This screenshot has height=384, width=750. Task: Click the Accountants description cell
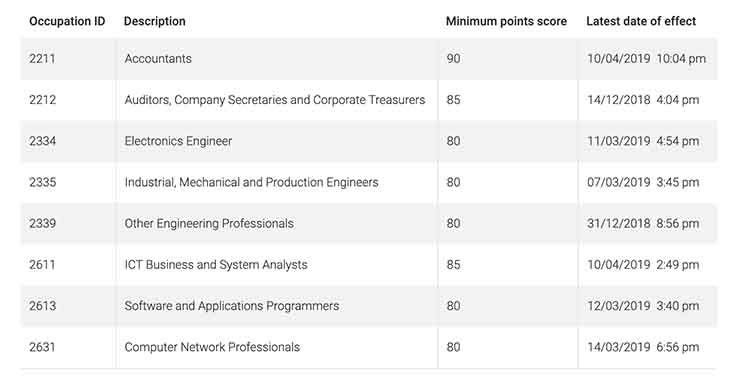pos(158,59)
